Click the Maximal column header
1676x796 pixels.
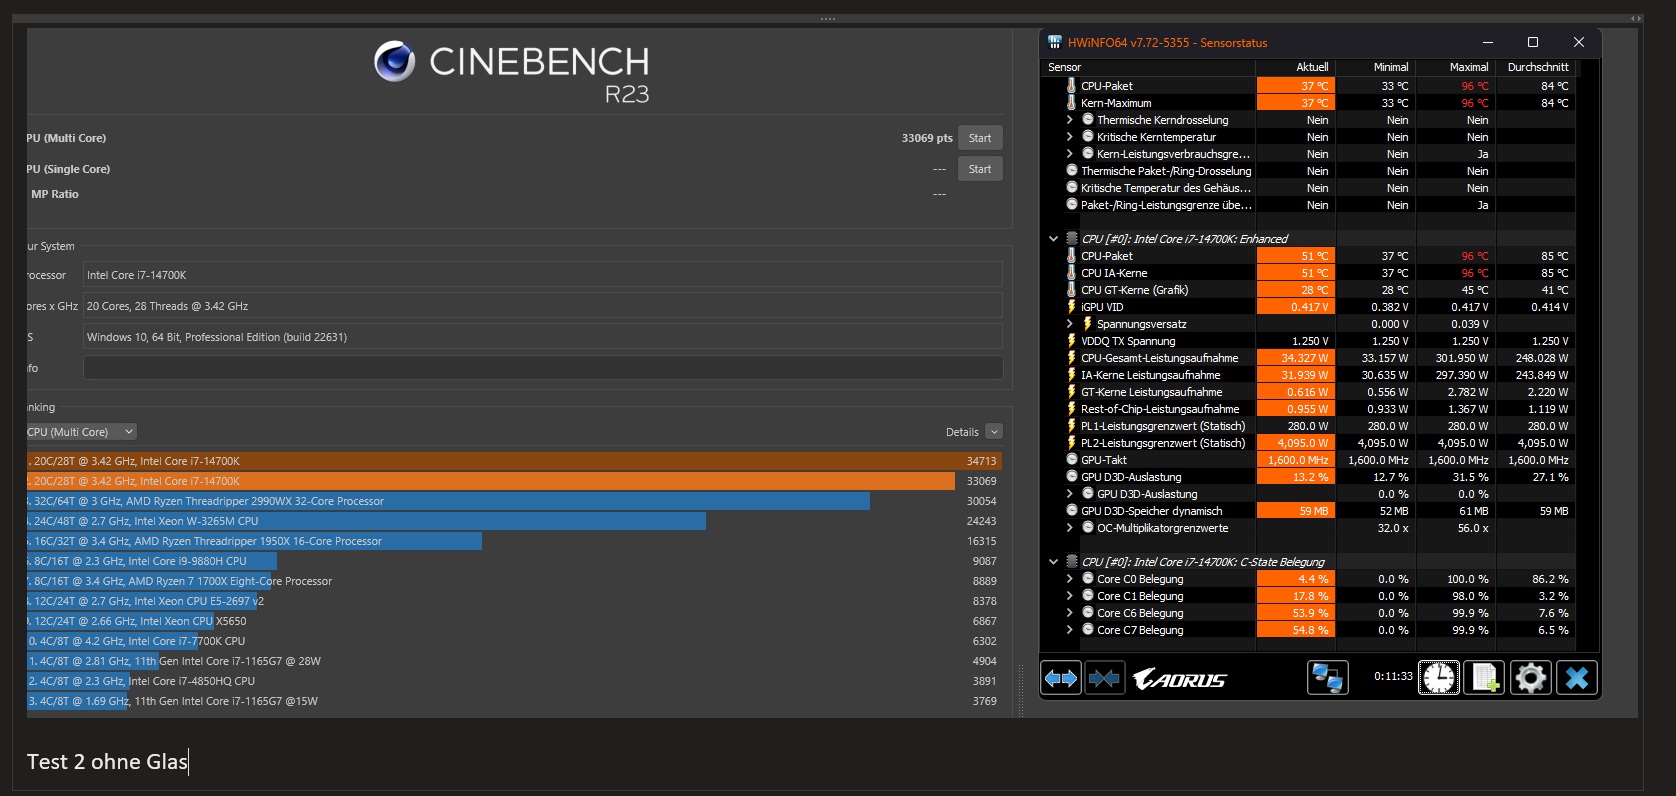pyautogui.click(x=1456, y=67)
